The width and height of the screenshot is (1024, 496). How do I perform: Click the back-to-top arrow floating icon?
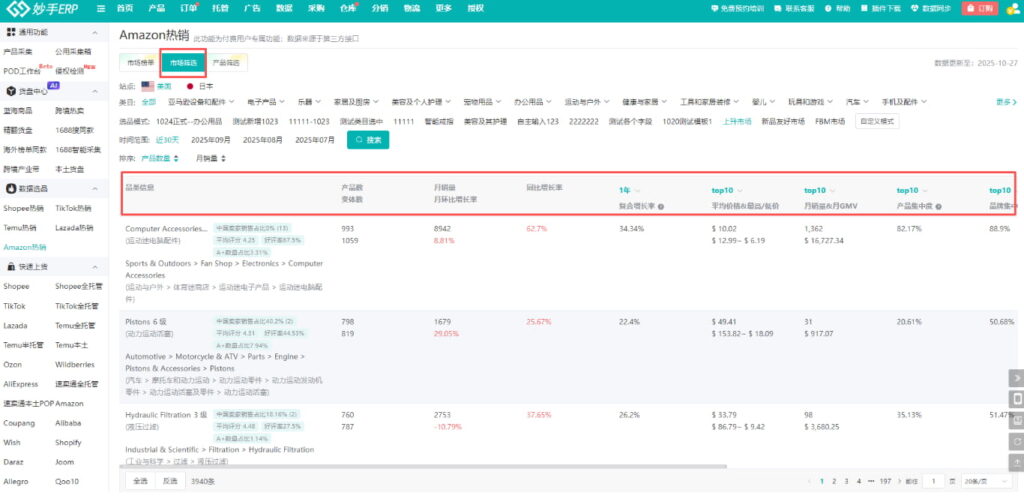(x=1016, y=462)
